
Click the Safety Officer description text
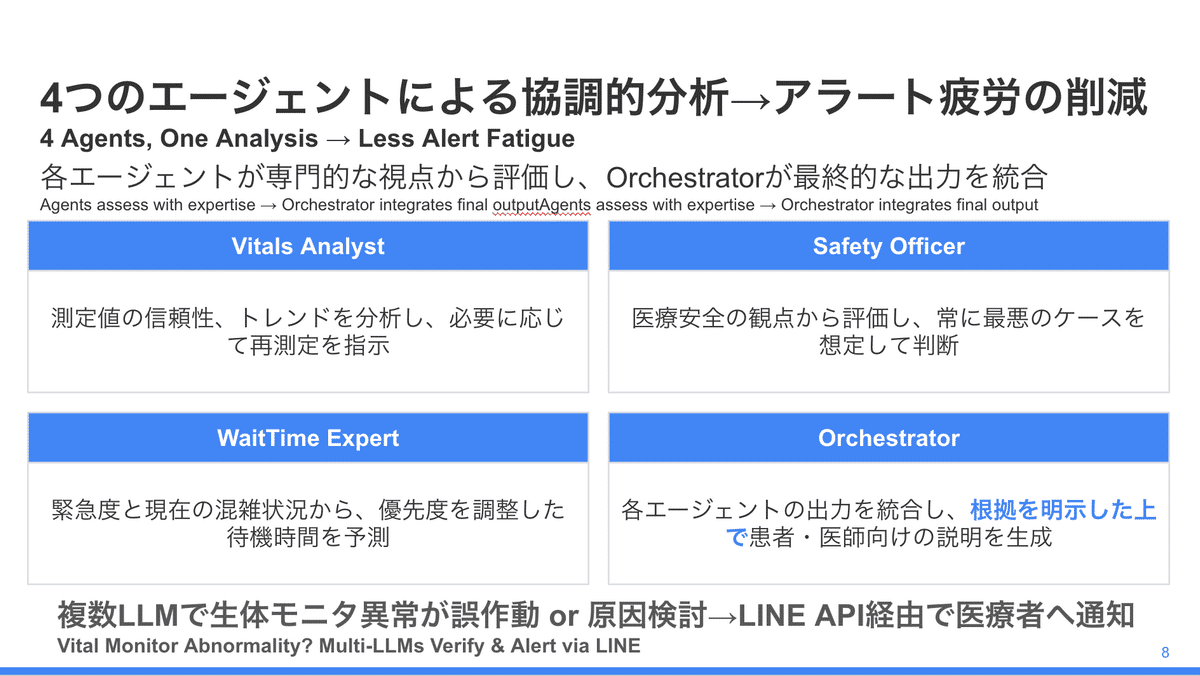coord(888,333)
